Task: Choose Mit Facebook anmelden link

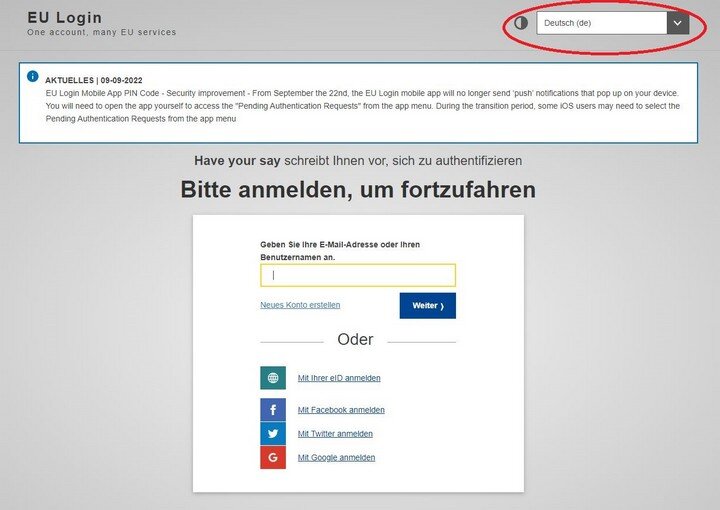Action: pos(341,410)
